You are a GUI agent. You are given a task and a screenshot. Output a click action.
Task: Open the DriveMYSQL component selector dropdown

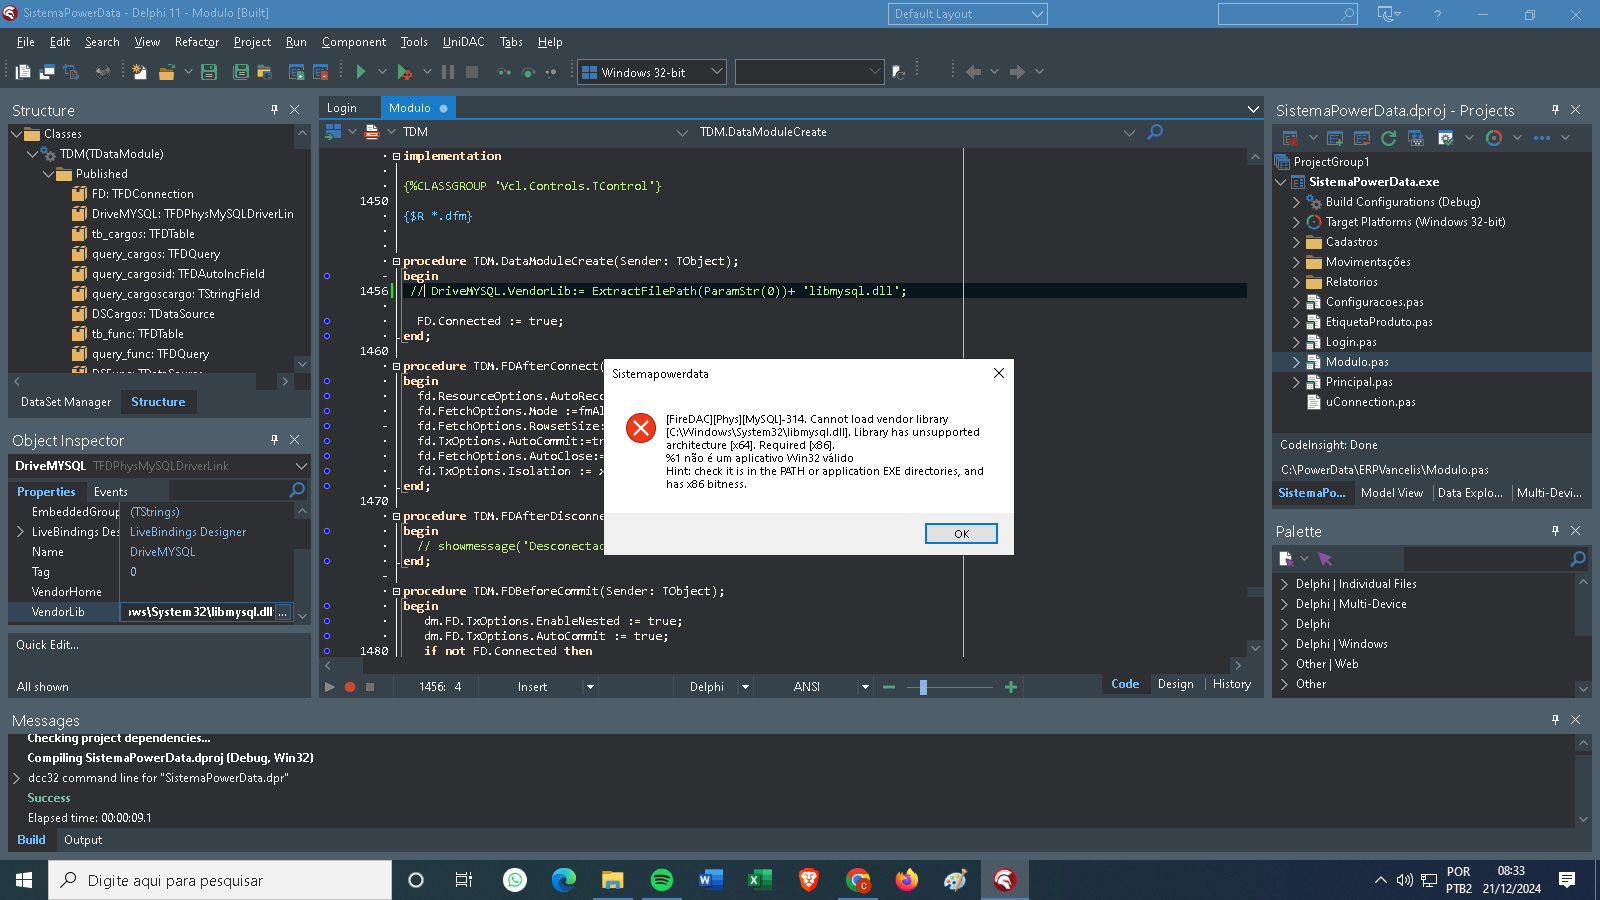[301, 466]
